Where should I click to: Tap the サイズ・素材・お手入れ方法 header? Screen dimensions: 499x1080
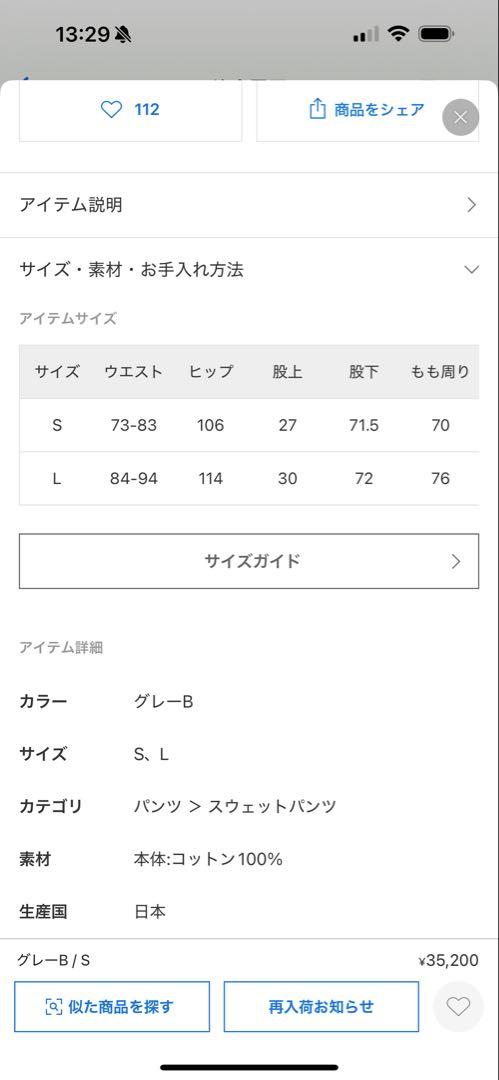[250, 269]
